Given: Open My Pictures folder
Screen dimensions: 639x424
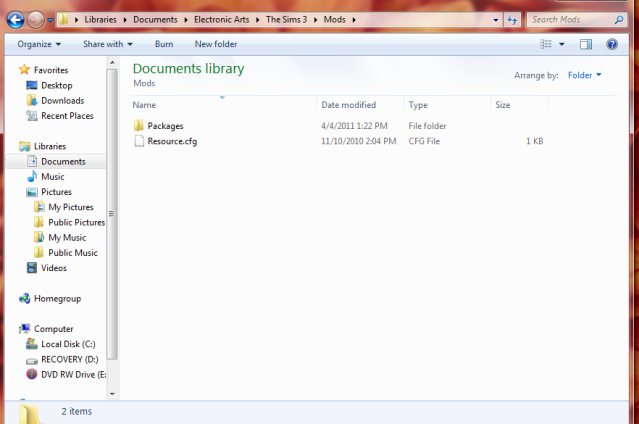Looking at the screenshot, I should tap(71, 207).
